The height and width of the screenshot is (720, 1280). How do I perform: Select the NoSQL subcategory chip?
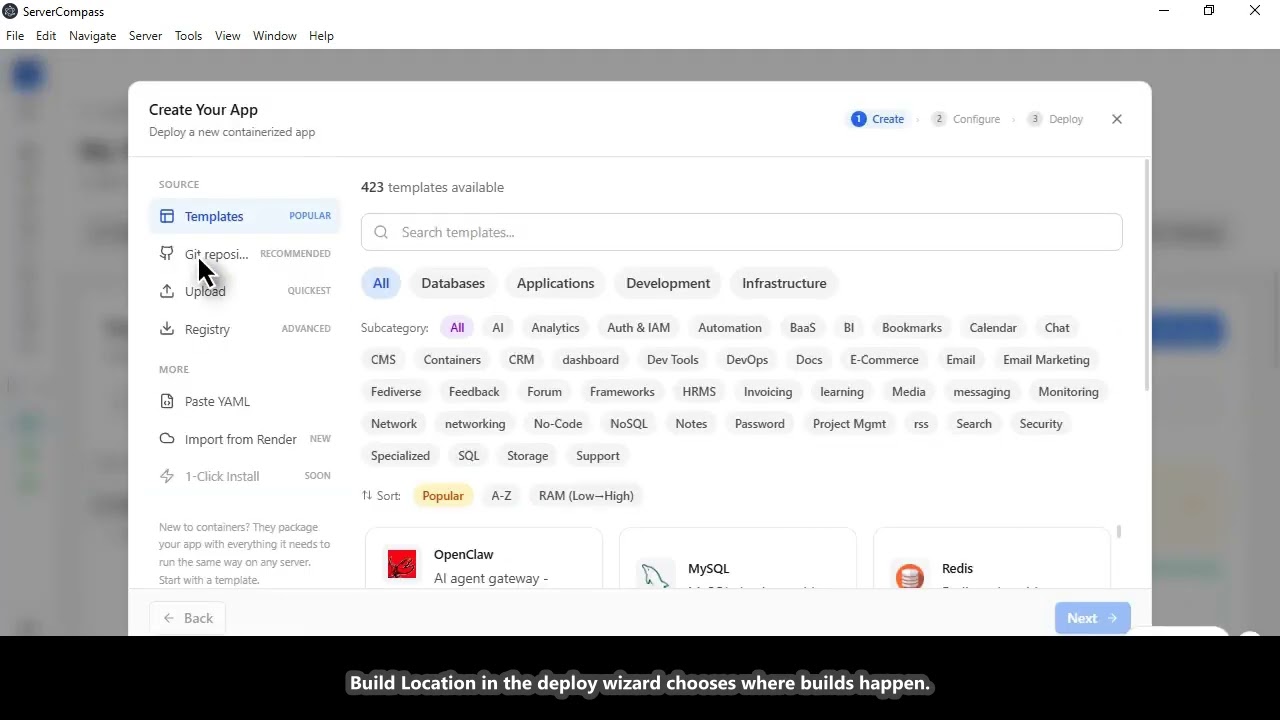click(x=629, y=424)
